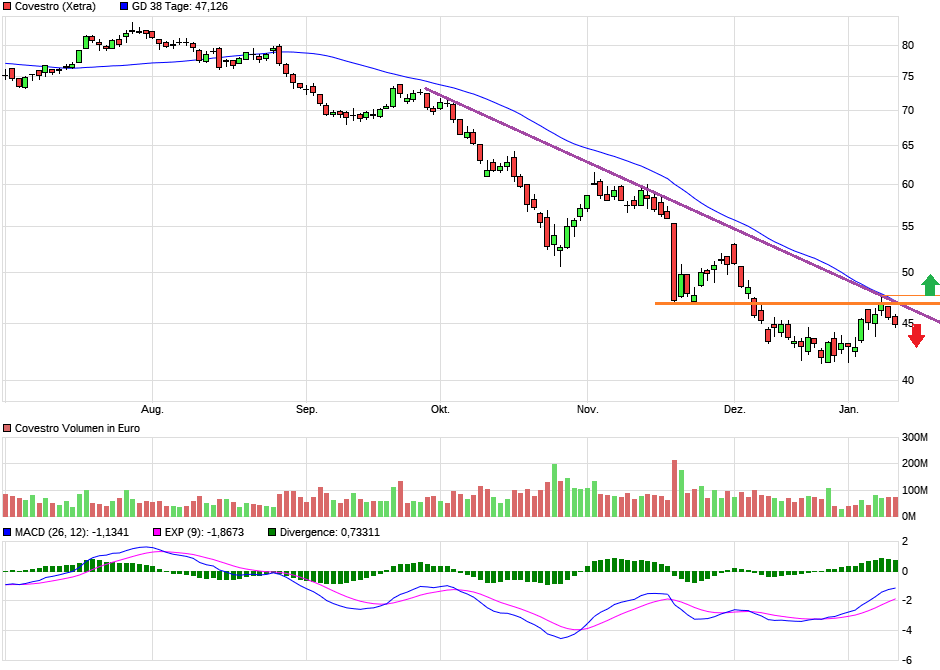Click the "Divergence: 0,73311" label
This screenshot has width=940, height=670.
[x=330, y=532]
